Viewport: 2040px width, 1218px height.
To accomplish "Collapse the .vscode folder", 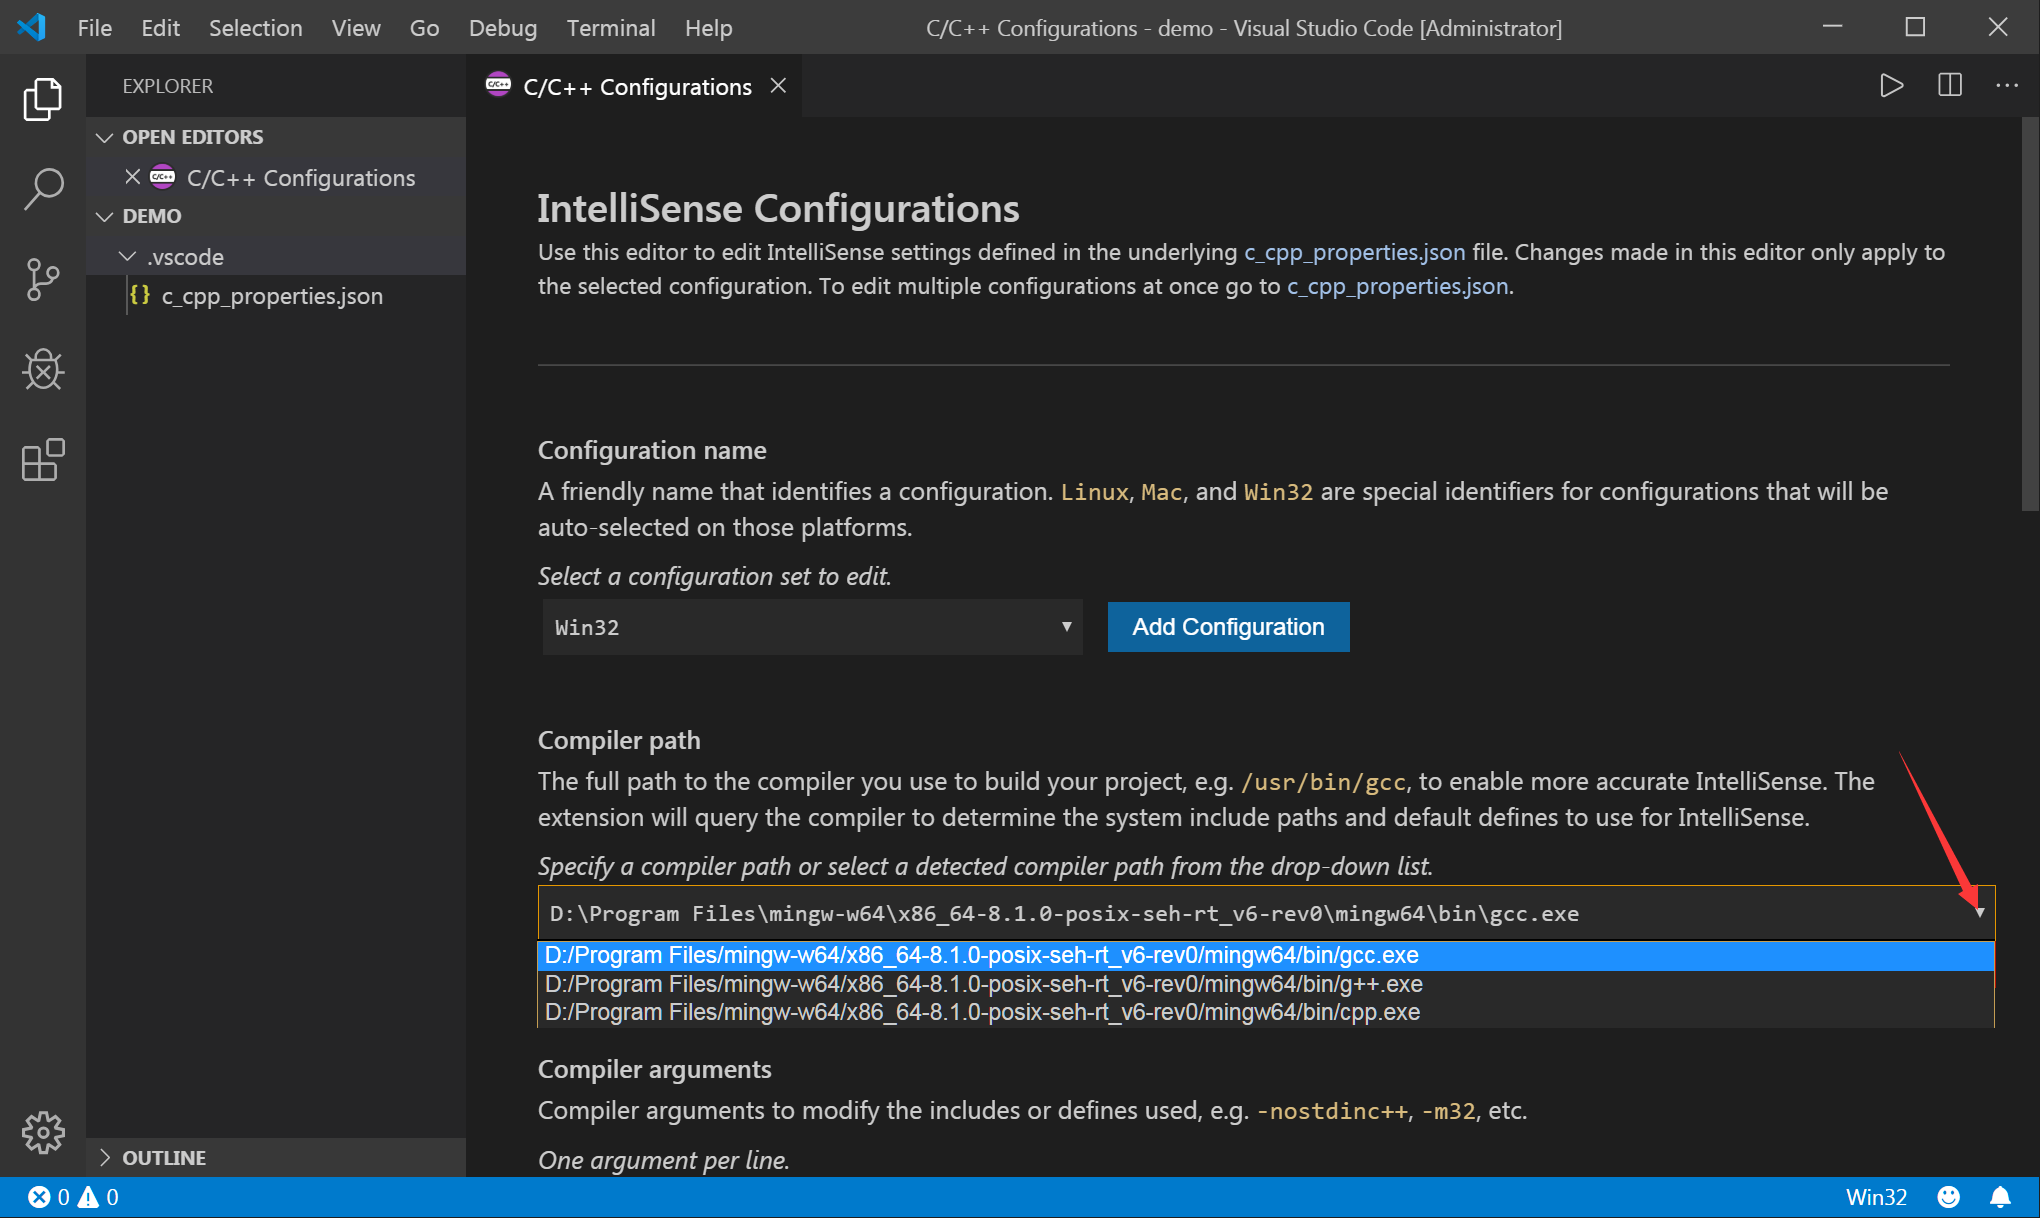I will (128, 257).
